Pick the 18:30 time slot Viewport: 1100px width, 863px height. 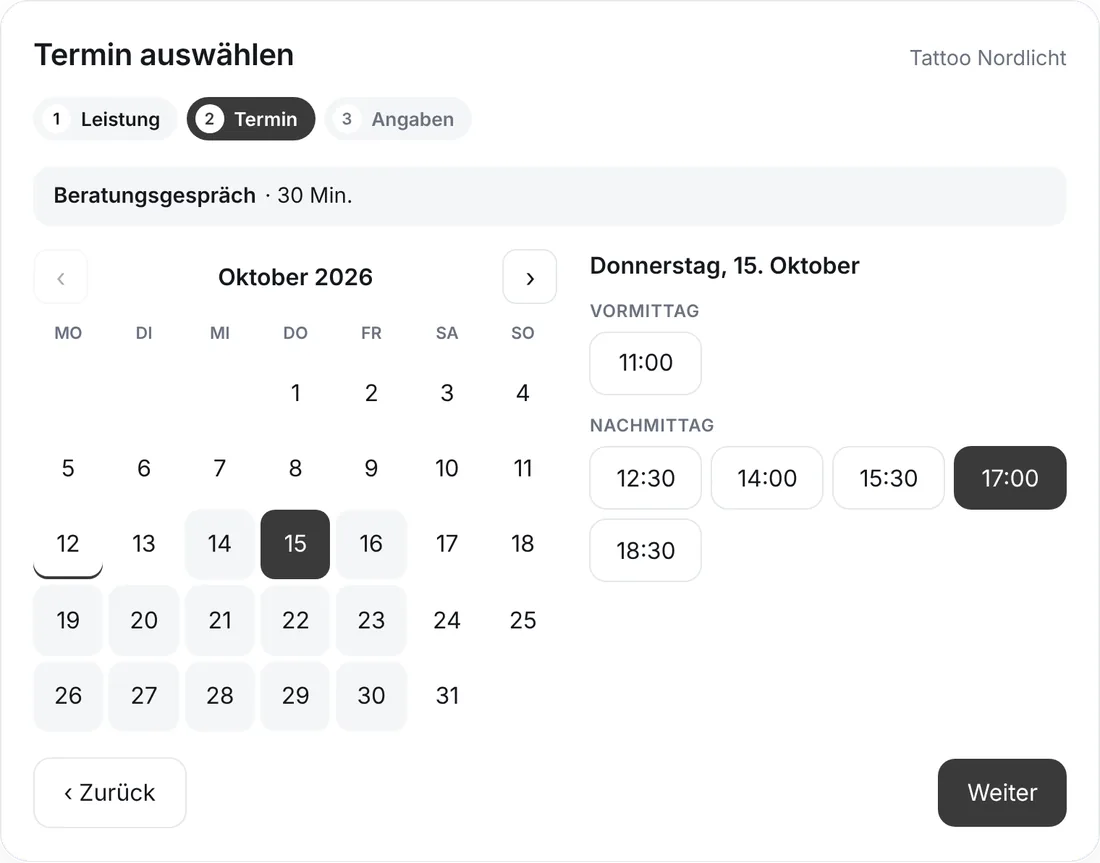pyautogui.click(x=645, y=551)
